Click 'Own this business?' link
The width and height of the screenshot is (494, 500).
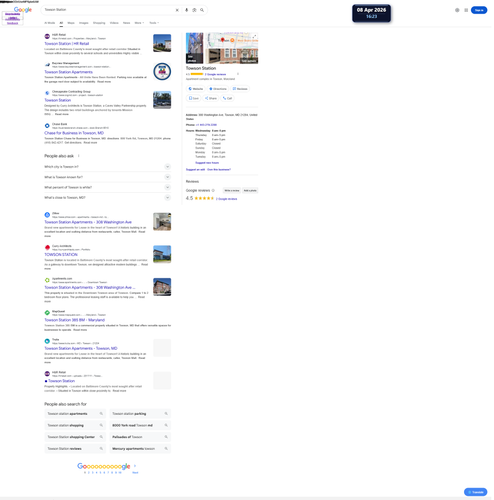pyautogui.click(x=219, y=170)
